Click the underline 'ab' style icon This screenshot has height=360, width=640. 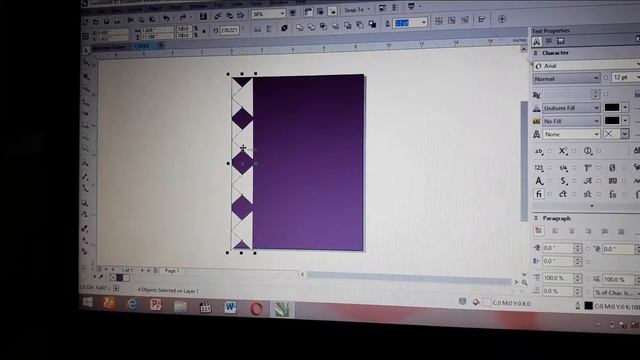539,151
